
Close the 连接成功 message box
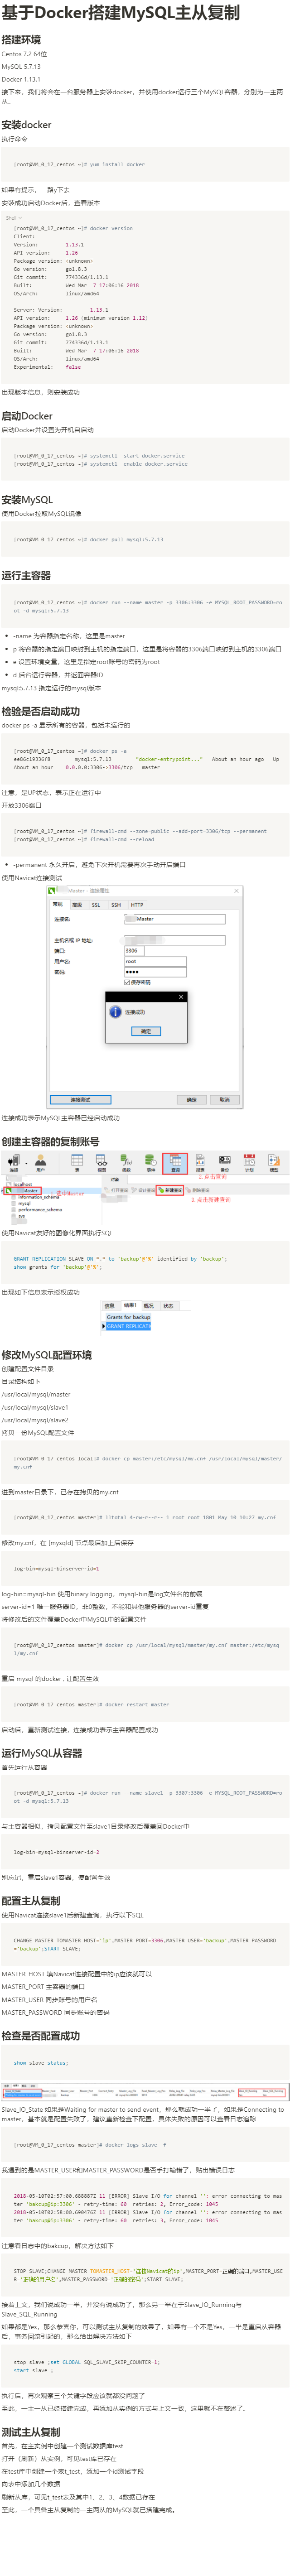pyautogui.click(x=181, y=996)
